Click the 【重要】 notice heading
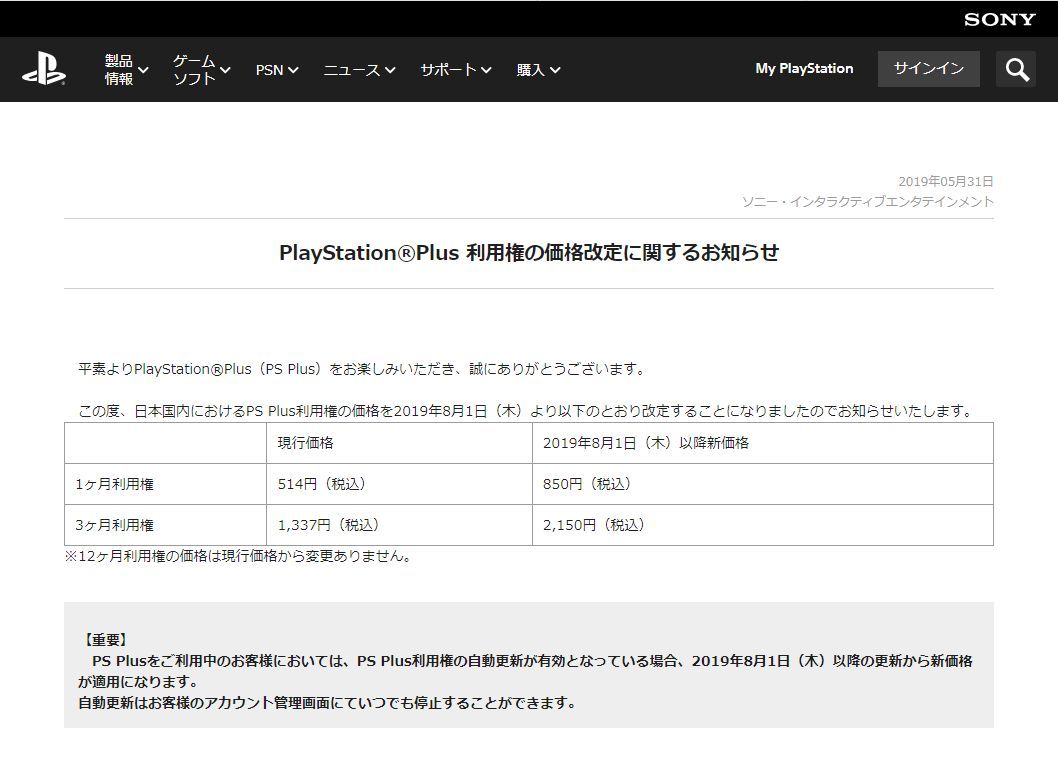The width and height of the screenshot is (1058, 770). pos(104,640)
